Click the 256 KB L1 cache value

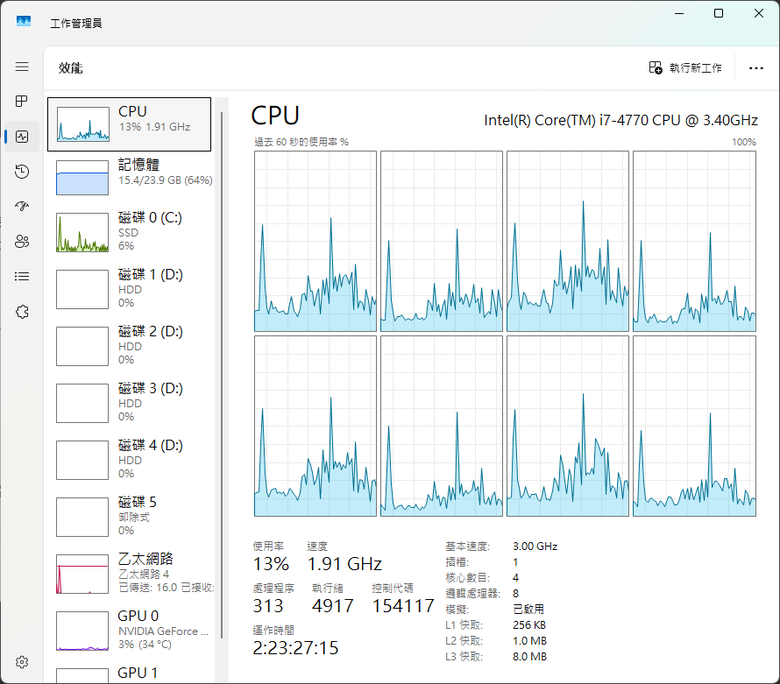[x=529, y=625]
